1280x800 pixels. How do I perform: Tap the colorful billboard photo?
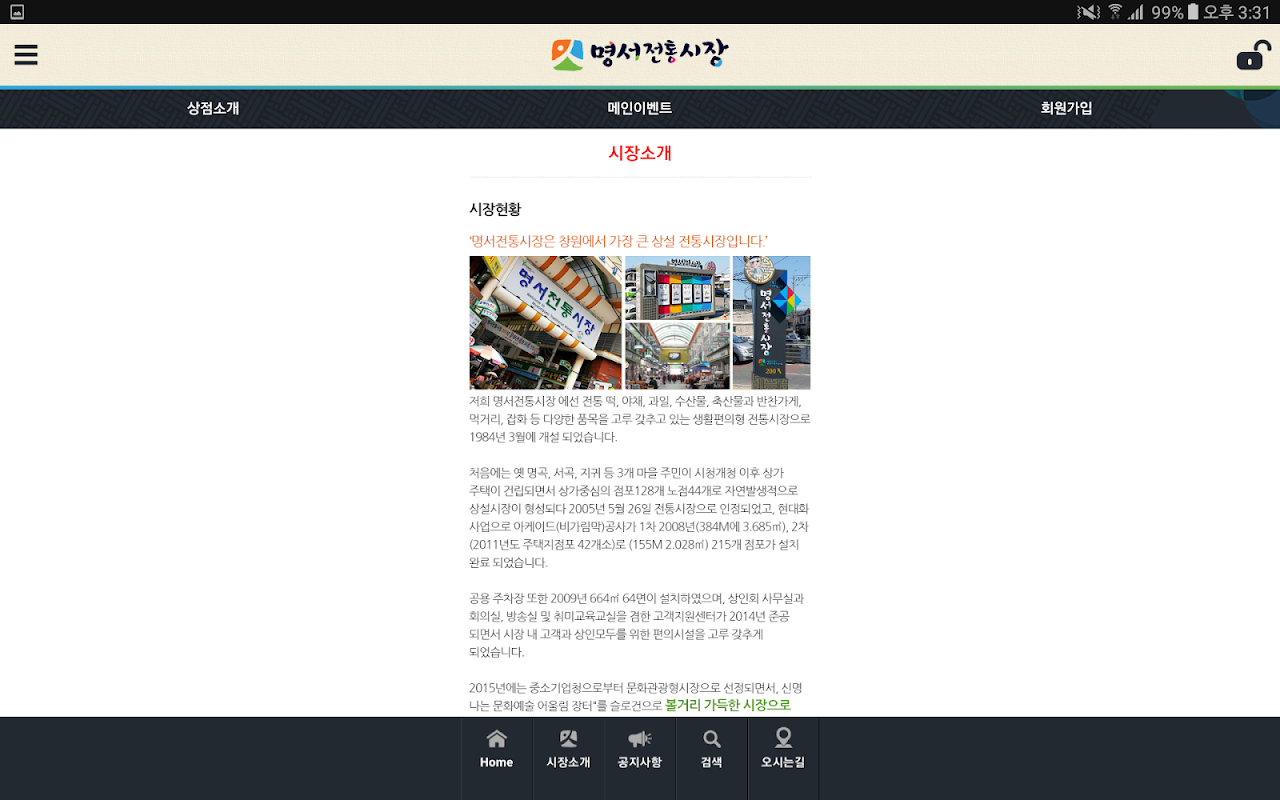click(x=677, y=287)
